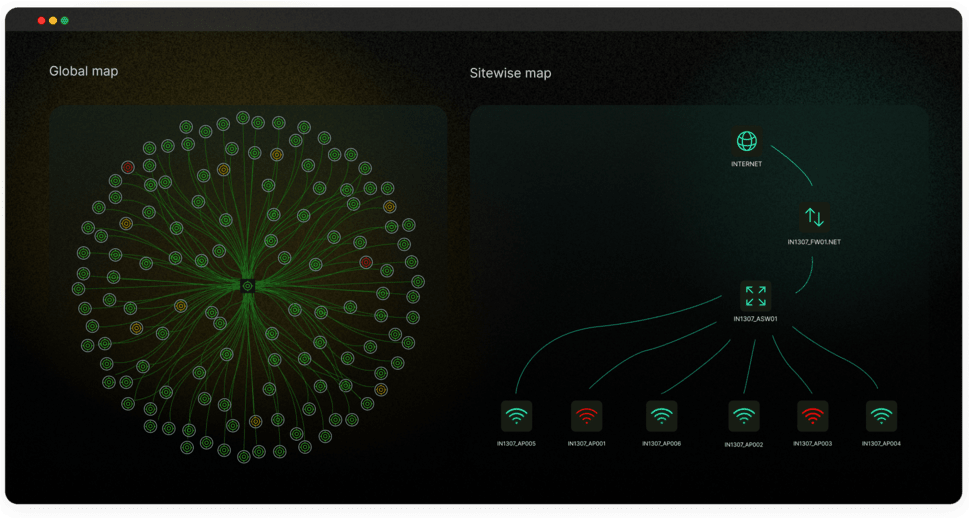Click the "IN1307_AP005" label
969x518 pixels.
pos(517,444)
